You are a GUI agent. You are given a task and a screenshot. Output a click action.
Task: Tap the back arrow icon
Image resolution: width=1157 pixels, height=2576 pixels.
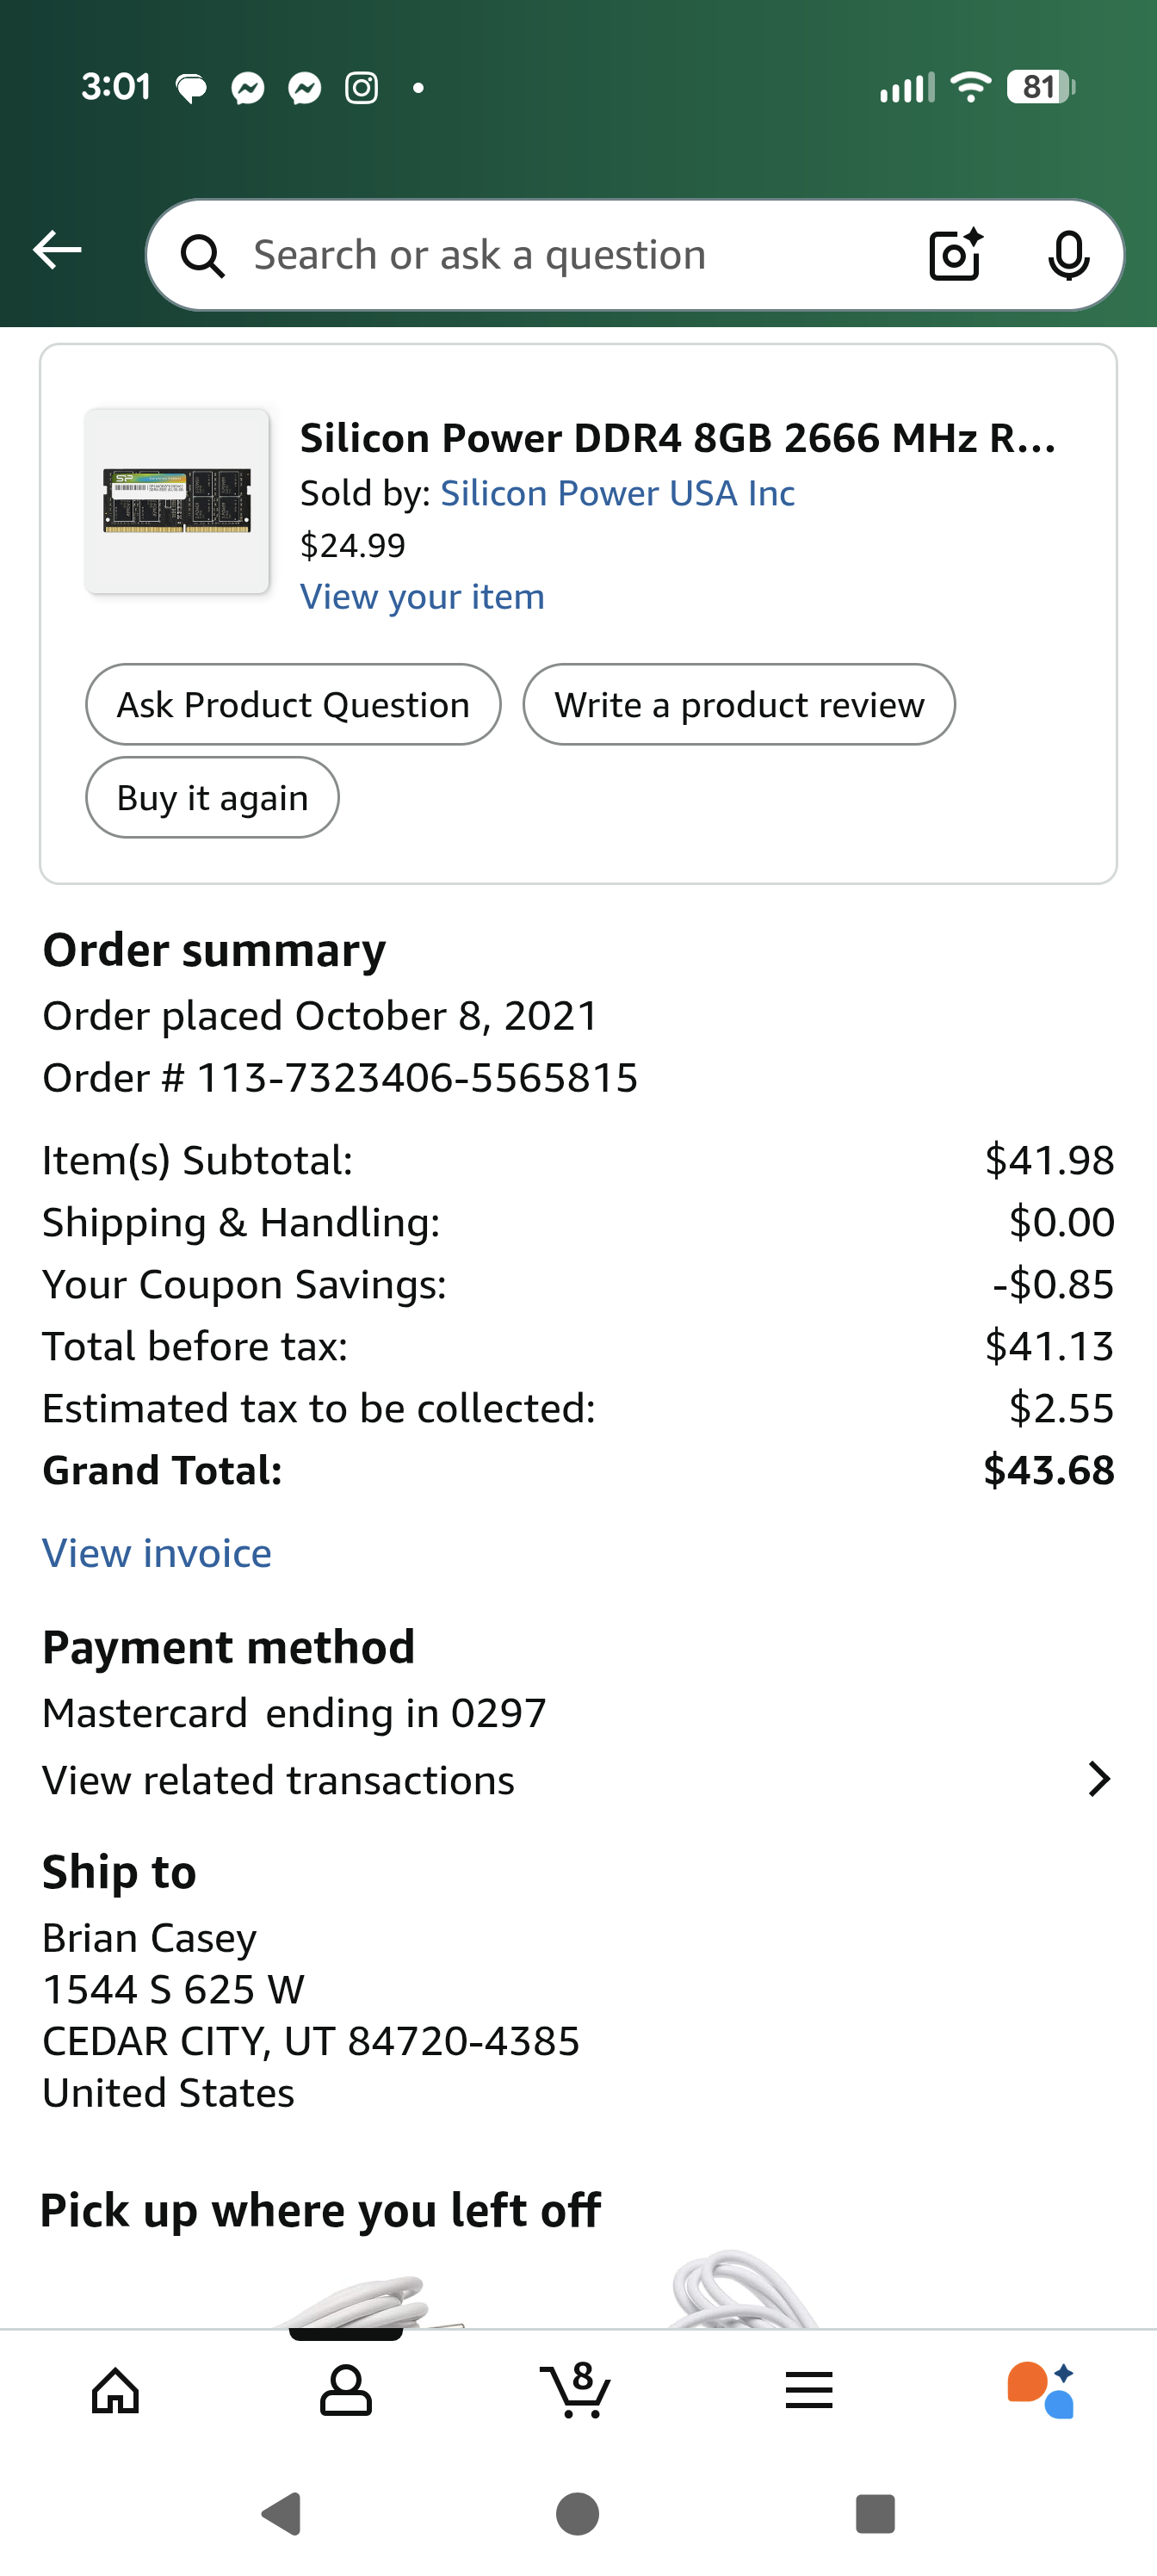57,250
